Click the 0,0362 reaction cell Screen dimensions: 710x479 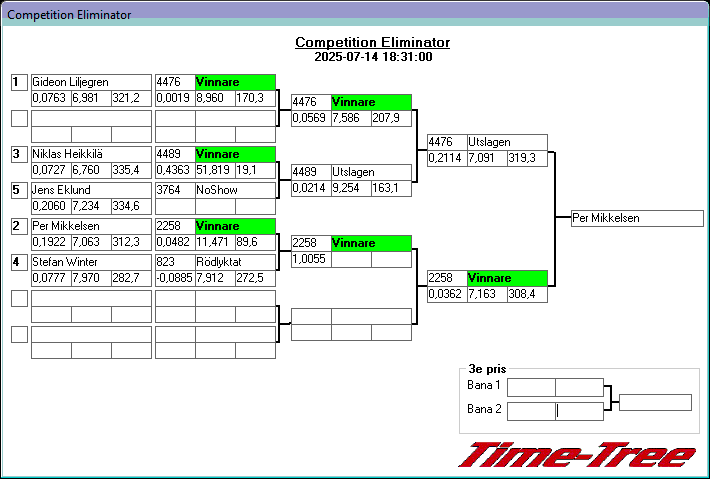(447, 294)
